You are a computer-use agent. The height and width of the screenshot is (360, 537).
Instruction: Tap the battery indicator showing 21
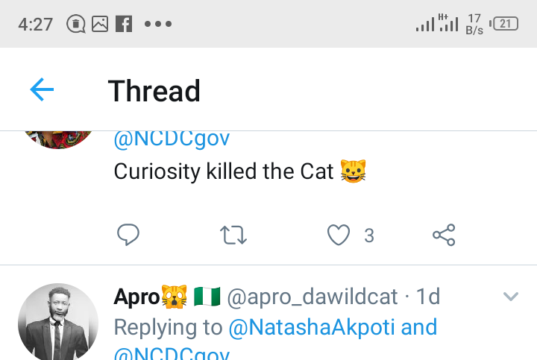click(x=504, y=24)
